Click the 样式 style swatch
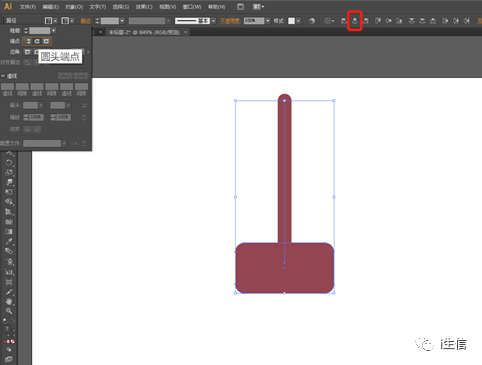The image size is (482, 365). tap(292, 21)
